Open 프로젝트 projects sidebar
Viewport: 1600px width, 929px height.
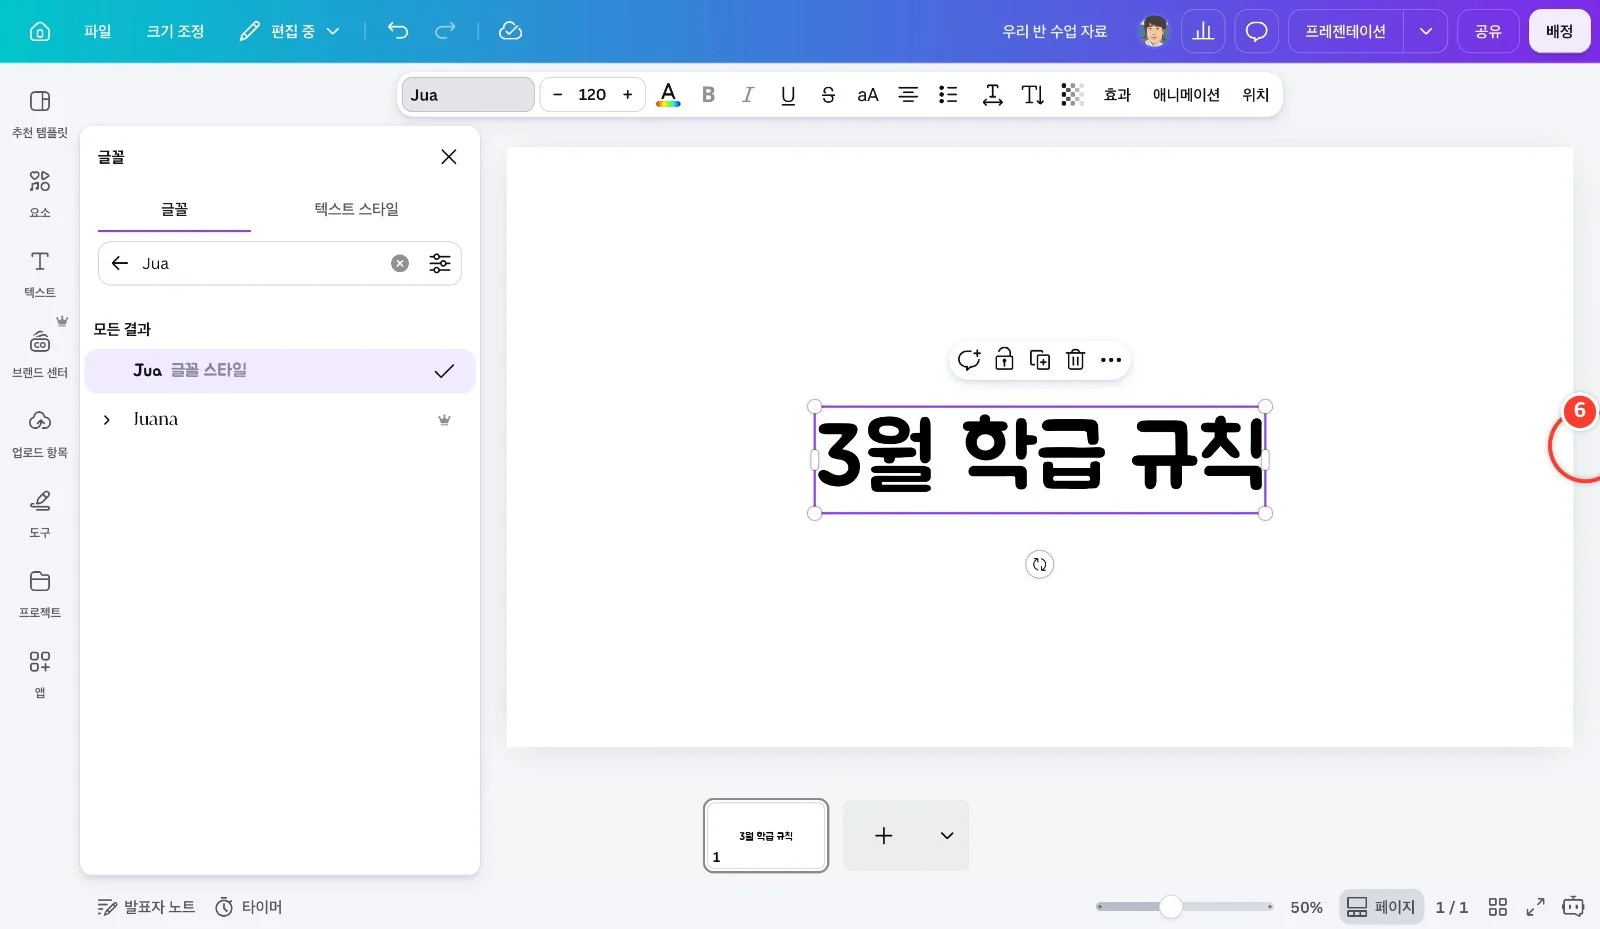click(40, 594)
